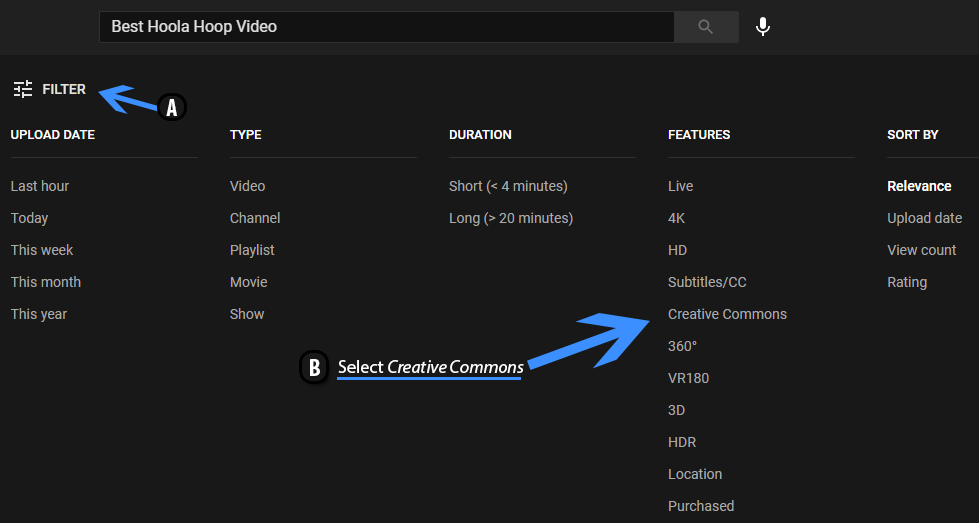This screenshot has width=979, height=523.
Task: Select the Live feature filter
Action: tap(681, 186)
